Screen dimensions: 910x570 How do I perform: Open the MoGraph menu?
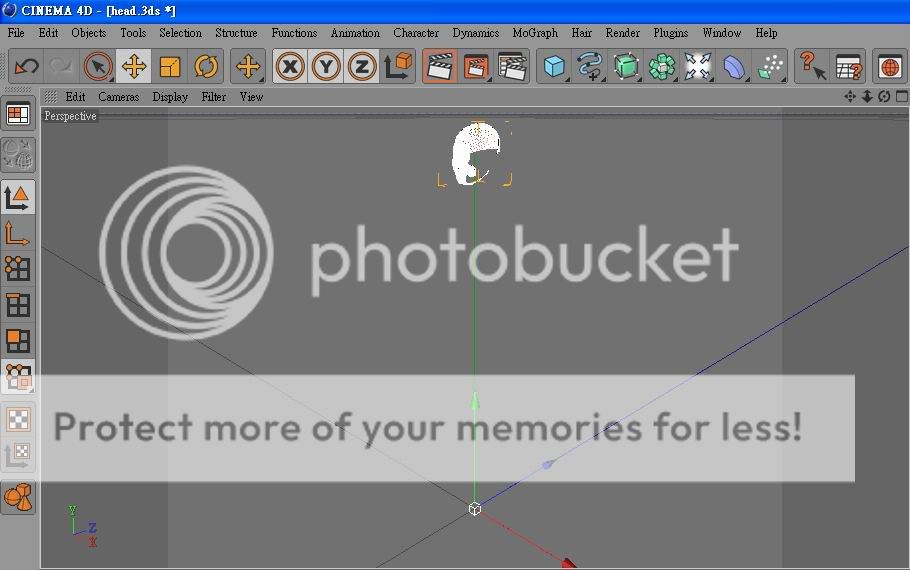pyautogui.click(x=535, y=33)
